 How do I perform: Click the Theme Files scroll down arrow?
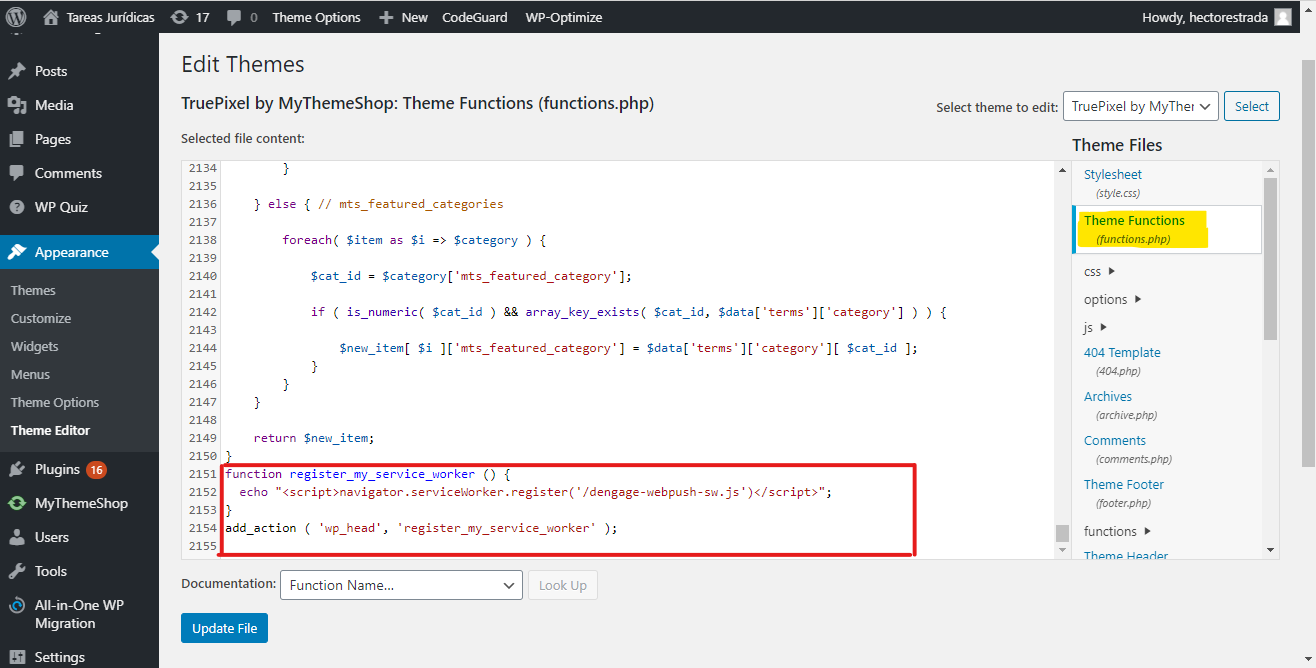[1270, 550]
